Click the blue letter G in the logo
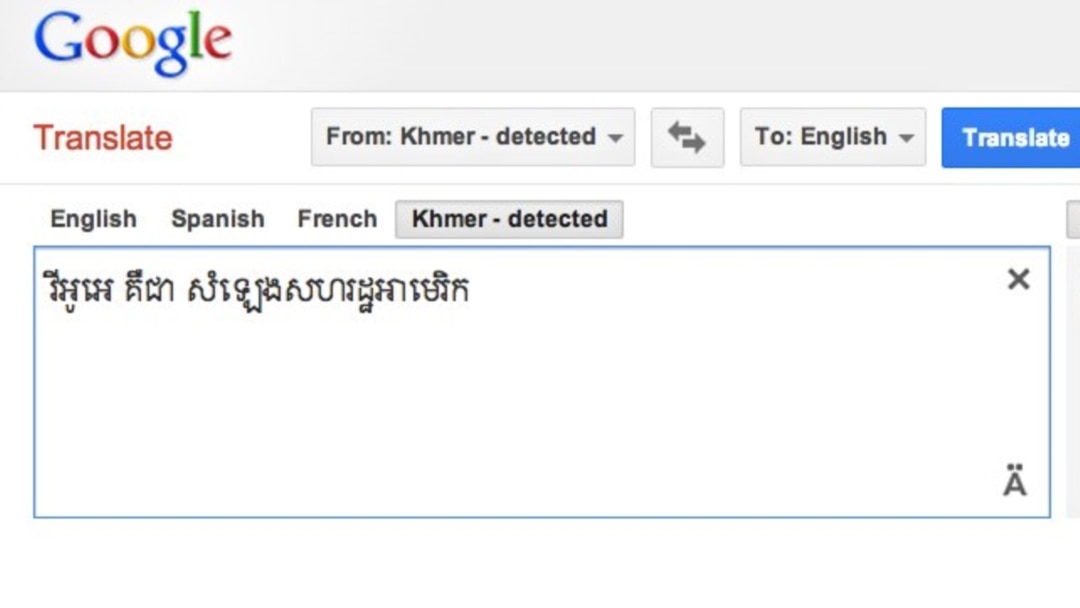 tap(58, 40)
